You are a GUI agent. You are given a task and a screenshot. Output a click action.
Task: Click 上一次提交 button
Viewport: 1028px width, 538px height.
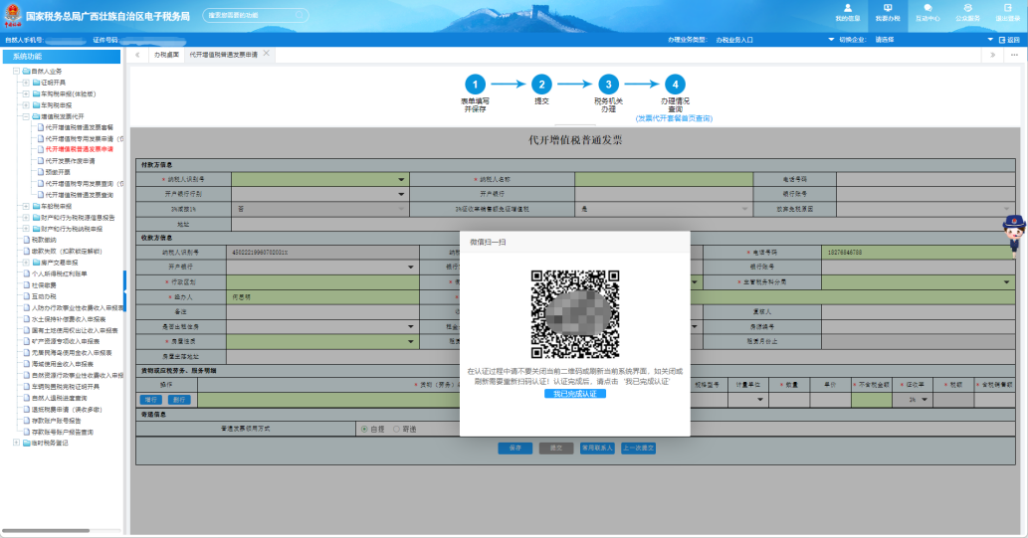click(639, 448)
